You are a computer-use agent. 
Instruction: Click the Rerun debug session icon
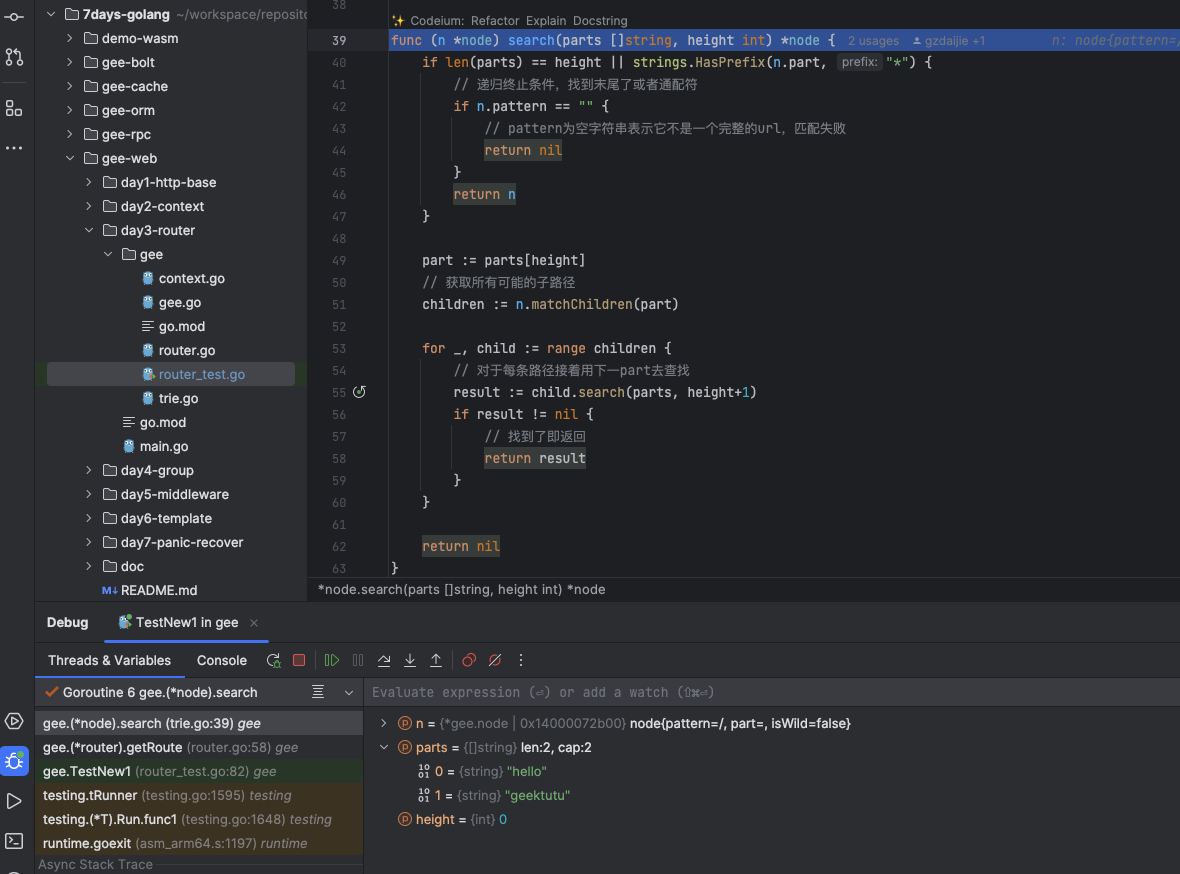click(273, 660)
